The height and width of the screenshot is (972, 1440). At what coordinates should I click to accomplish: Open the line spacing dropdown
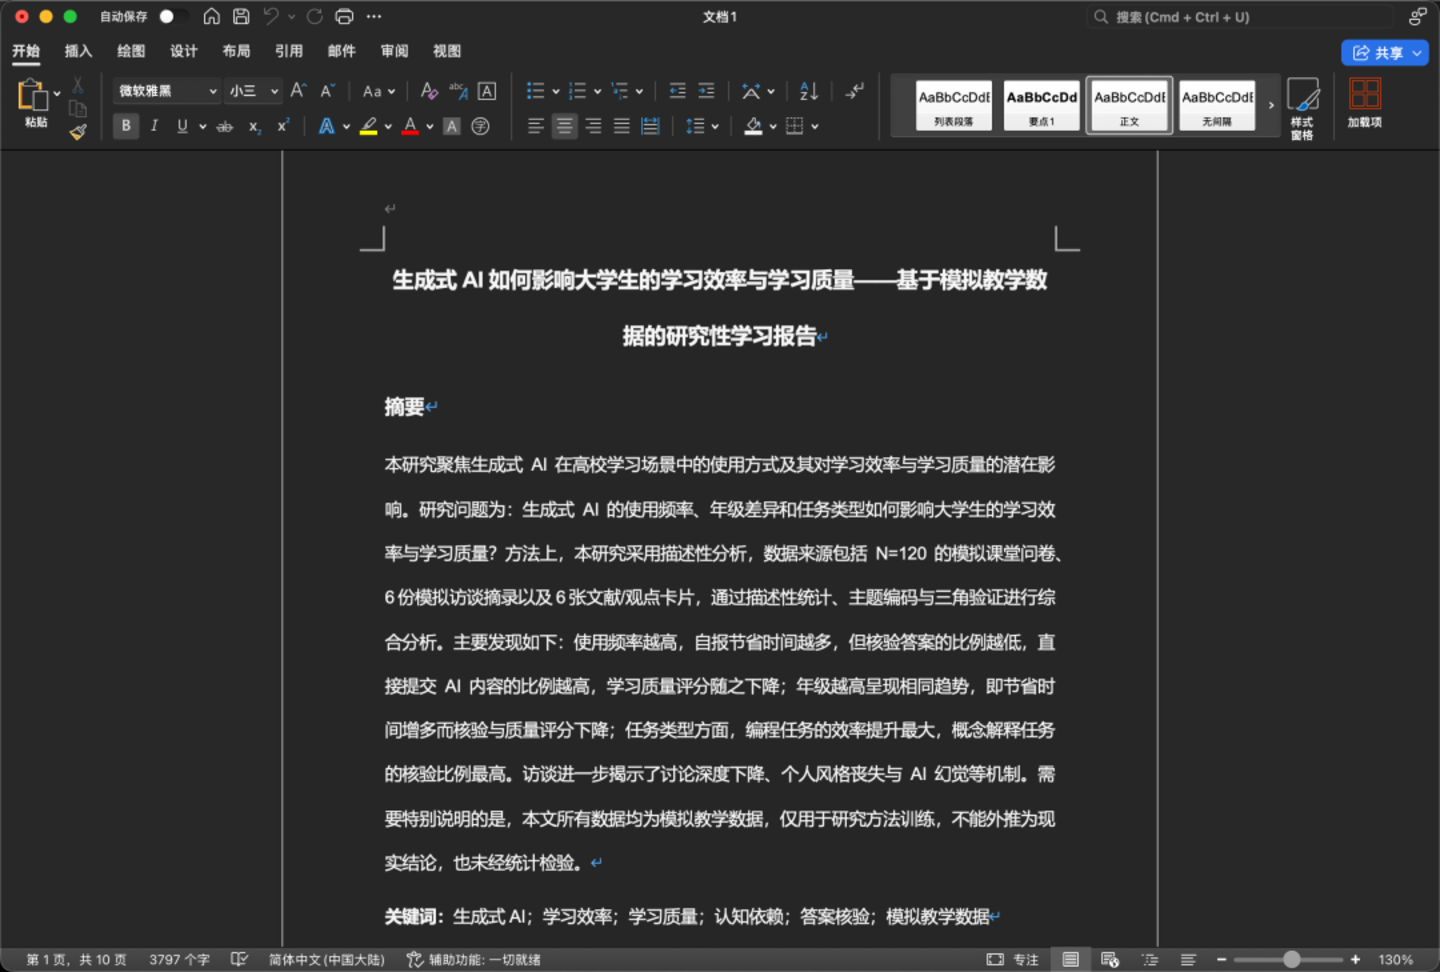[x=702, y=126]
